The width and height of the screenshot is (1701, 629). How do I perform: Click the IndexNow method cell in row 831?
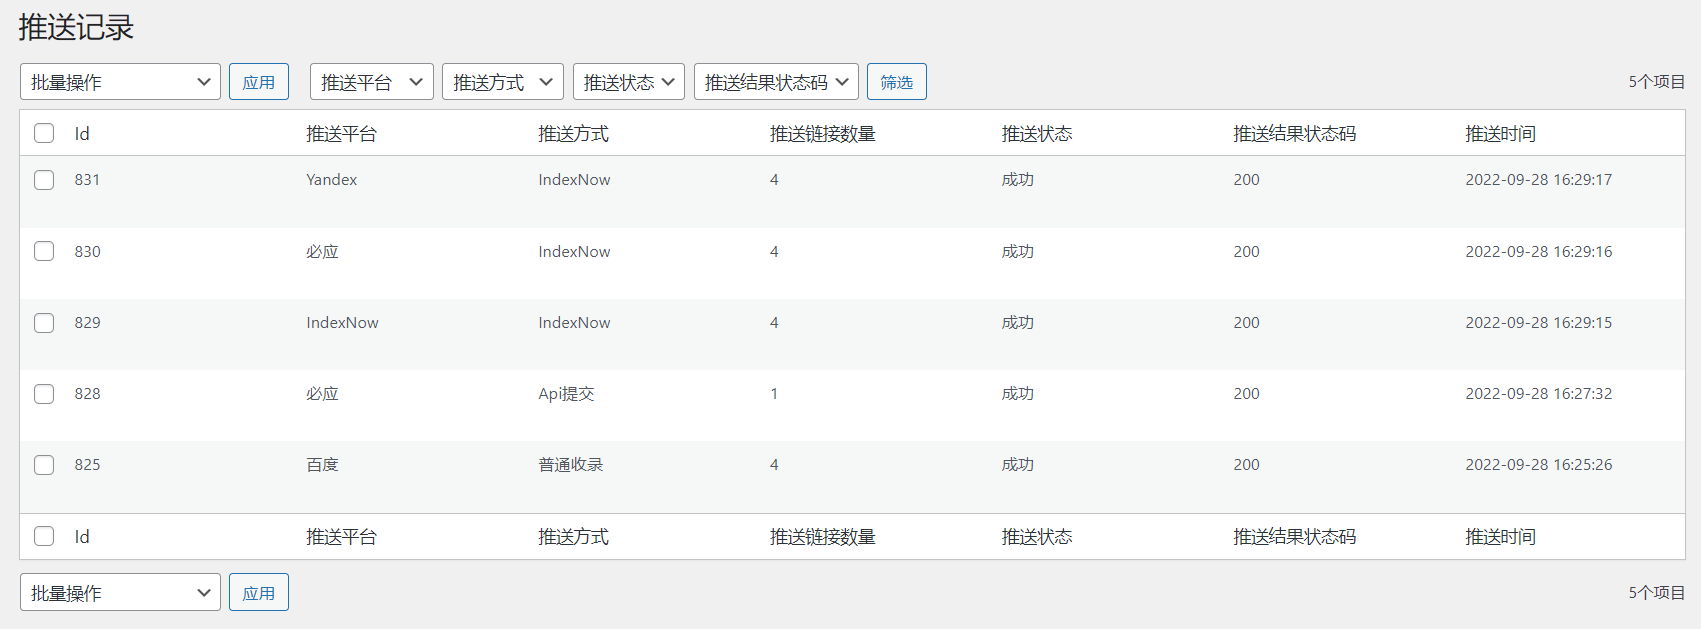(x=574, y=180)
